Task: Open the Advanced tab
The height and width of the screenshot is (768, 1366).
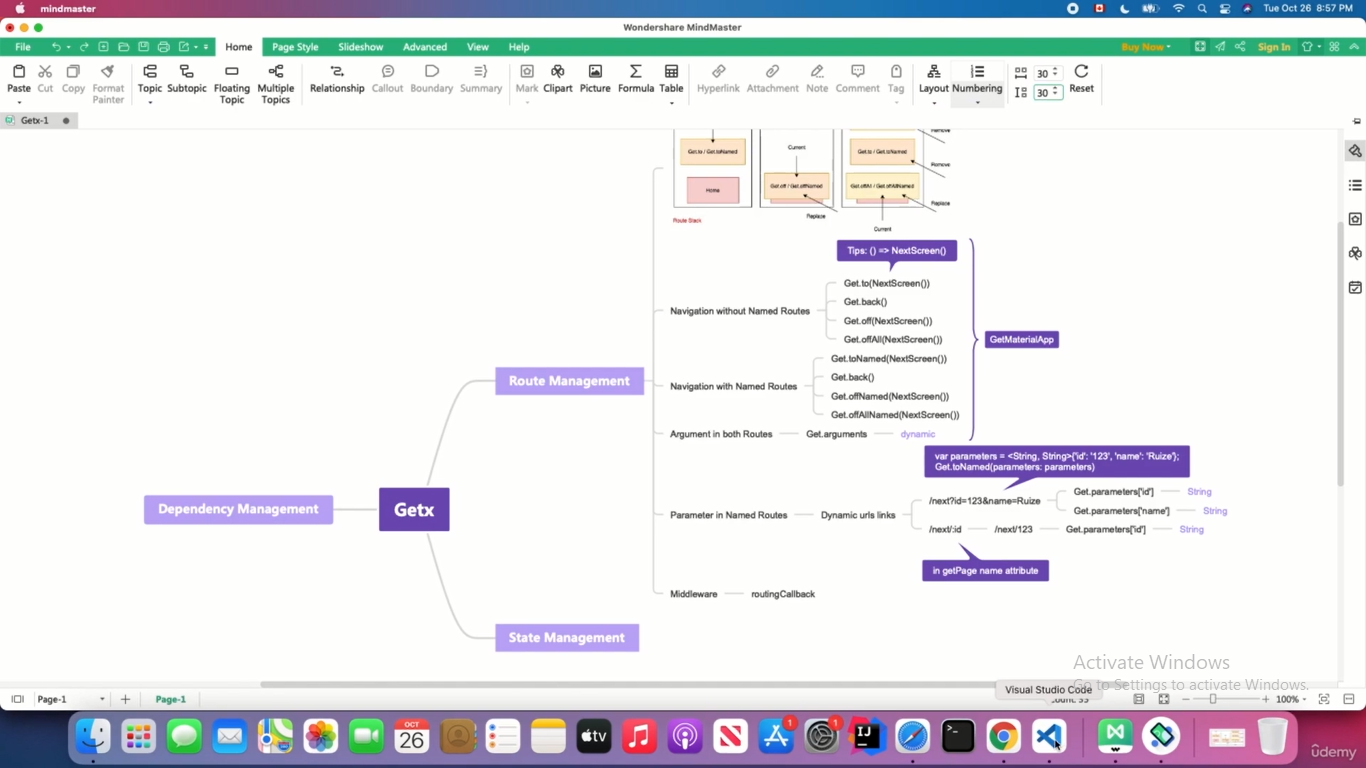Action: click(425, 47)
